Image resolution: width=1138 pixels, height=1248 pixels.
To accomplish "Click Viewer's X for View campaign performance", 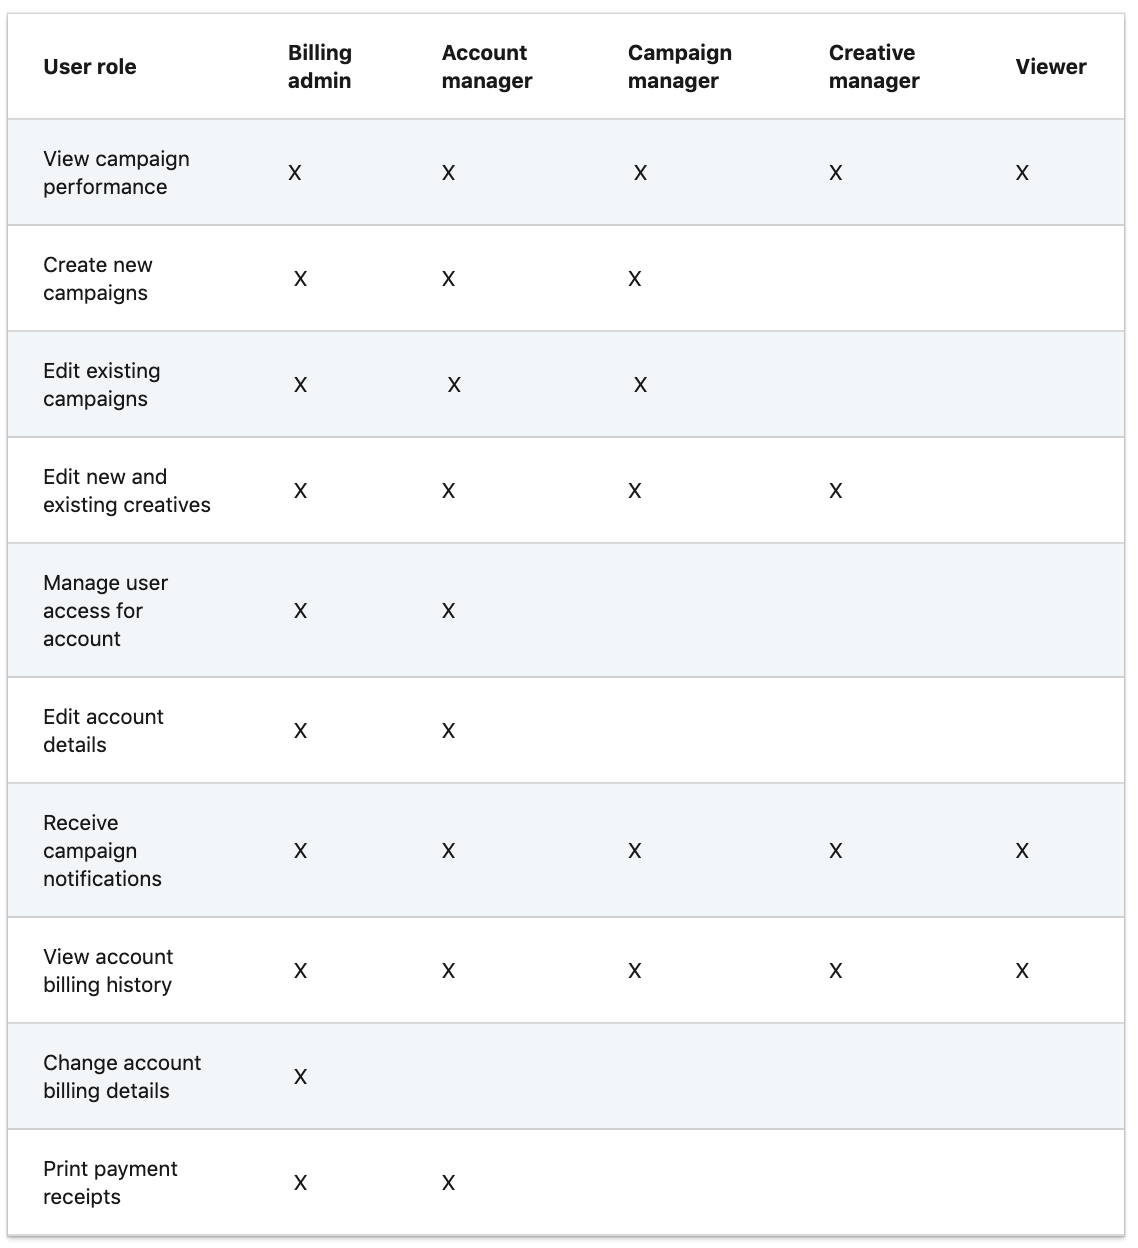I will pyautogui.click(x=1022, y=173).
